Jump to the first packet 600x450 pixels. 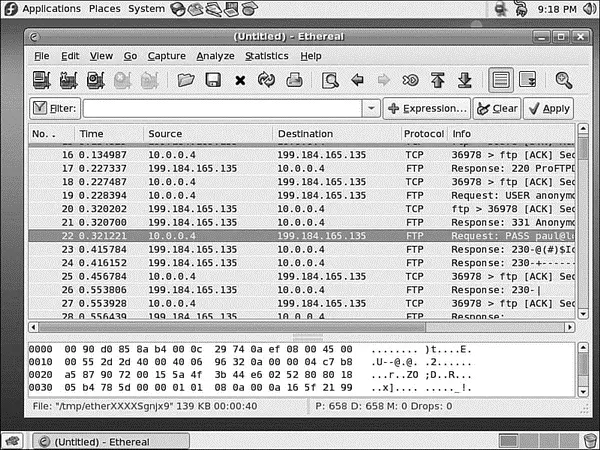pyautogui.click(x=437, y=80)
